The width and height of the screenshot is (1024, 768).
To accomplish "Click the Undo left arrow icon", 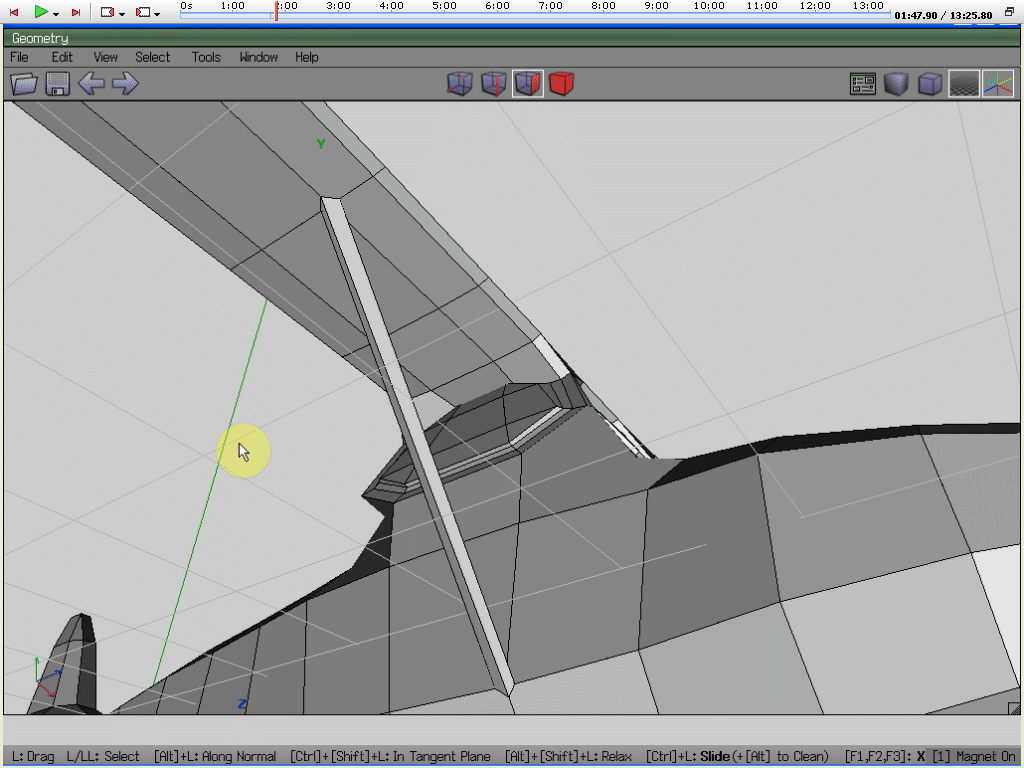I will (91, 84).
